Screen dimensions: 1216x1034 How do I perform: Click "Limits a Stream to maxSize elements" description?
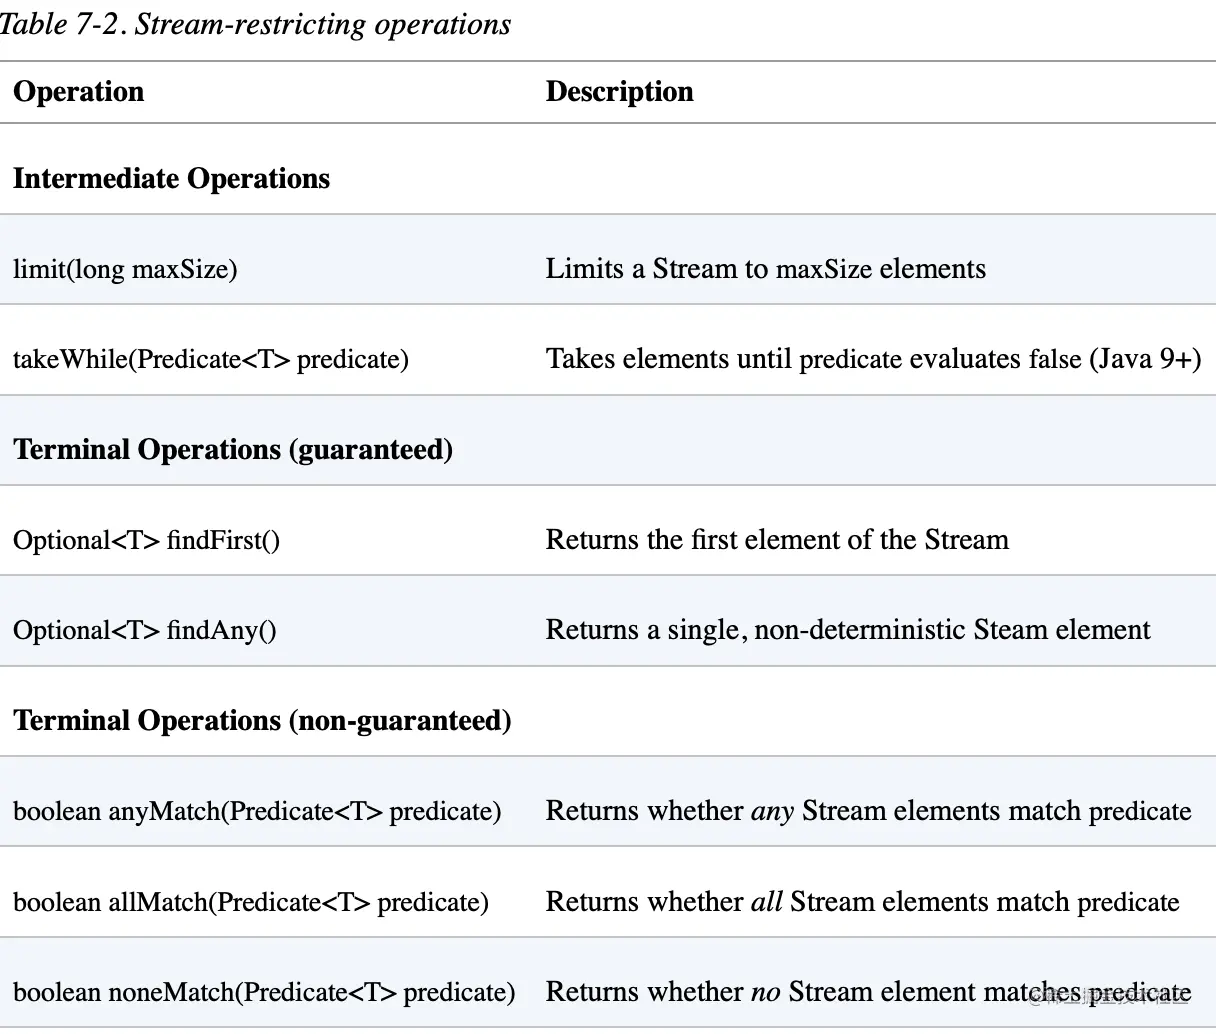[x=765, y=269]
